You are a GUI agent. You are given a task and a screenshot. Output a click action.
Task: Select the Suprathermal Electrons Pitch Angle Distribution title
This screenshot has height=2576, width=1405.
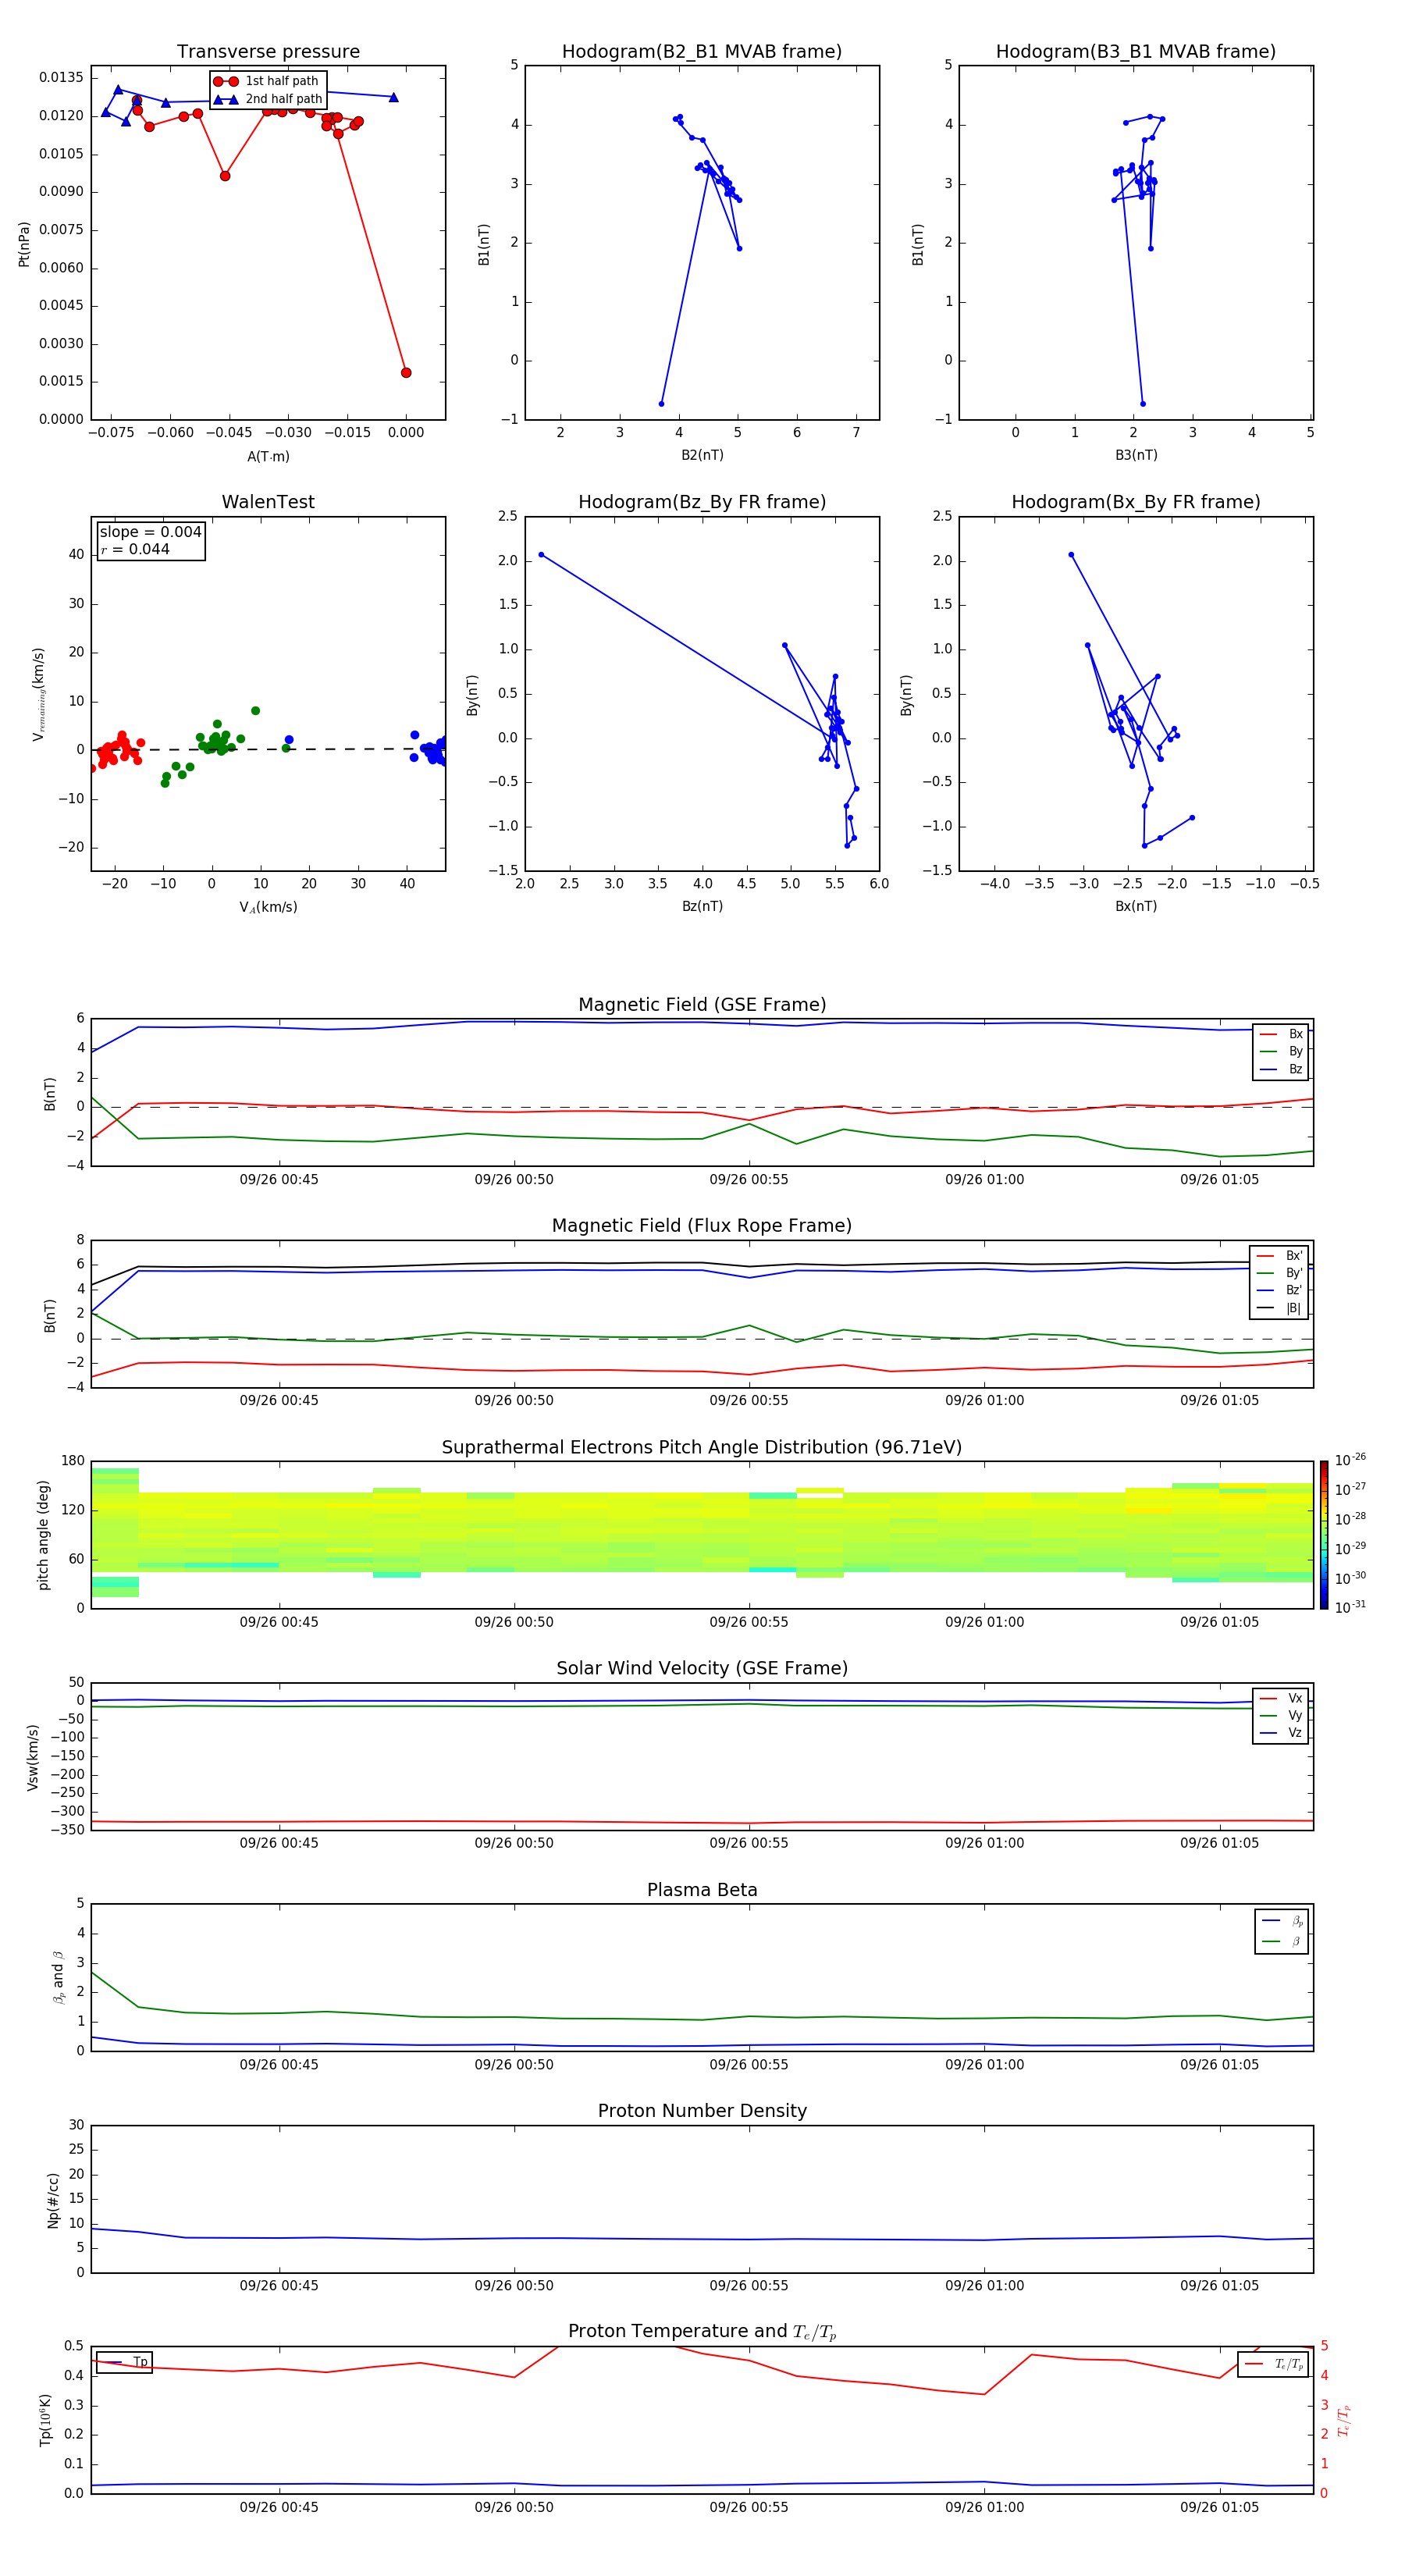pyautogui.click(x=702, y=1448)
